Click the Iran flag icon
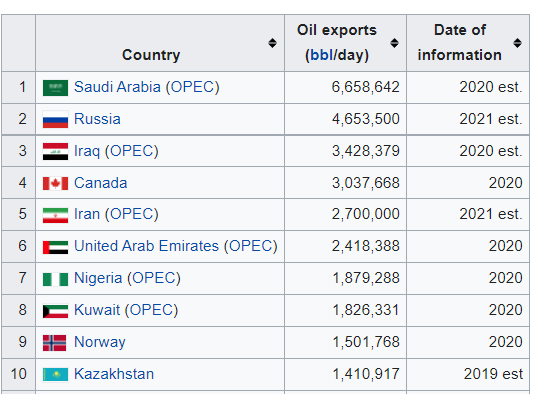This screenshot has width=535, height=394. [x=55, y=215]
